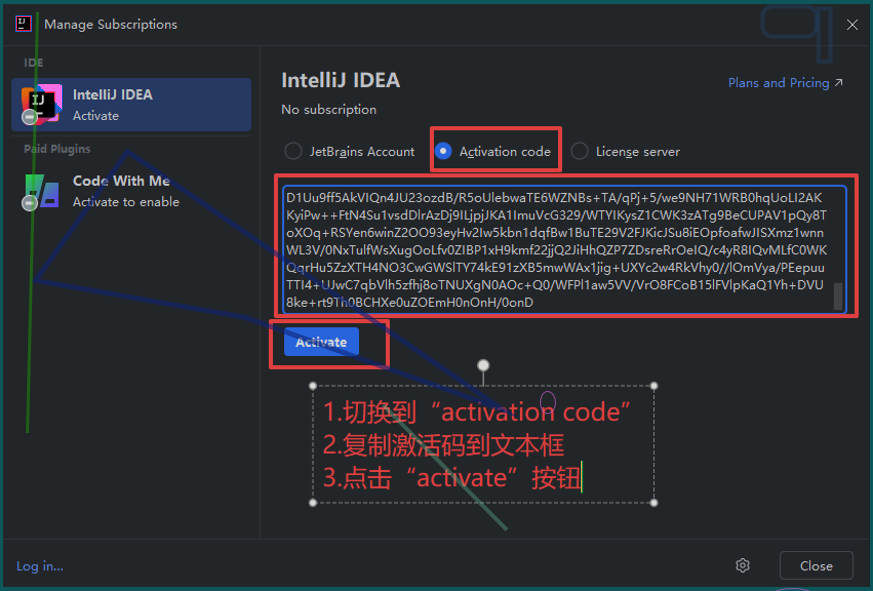This screenshot has height=591, width=873.
Task: Open the Plans and Pricing link
Action: pos(785,83)
